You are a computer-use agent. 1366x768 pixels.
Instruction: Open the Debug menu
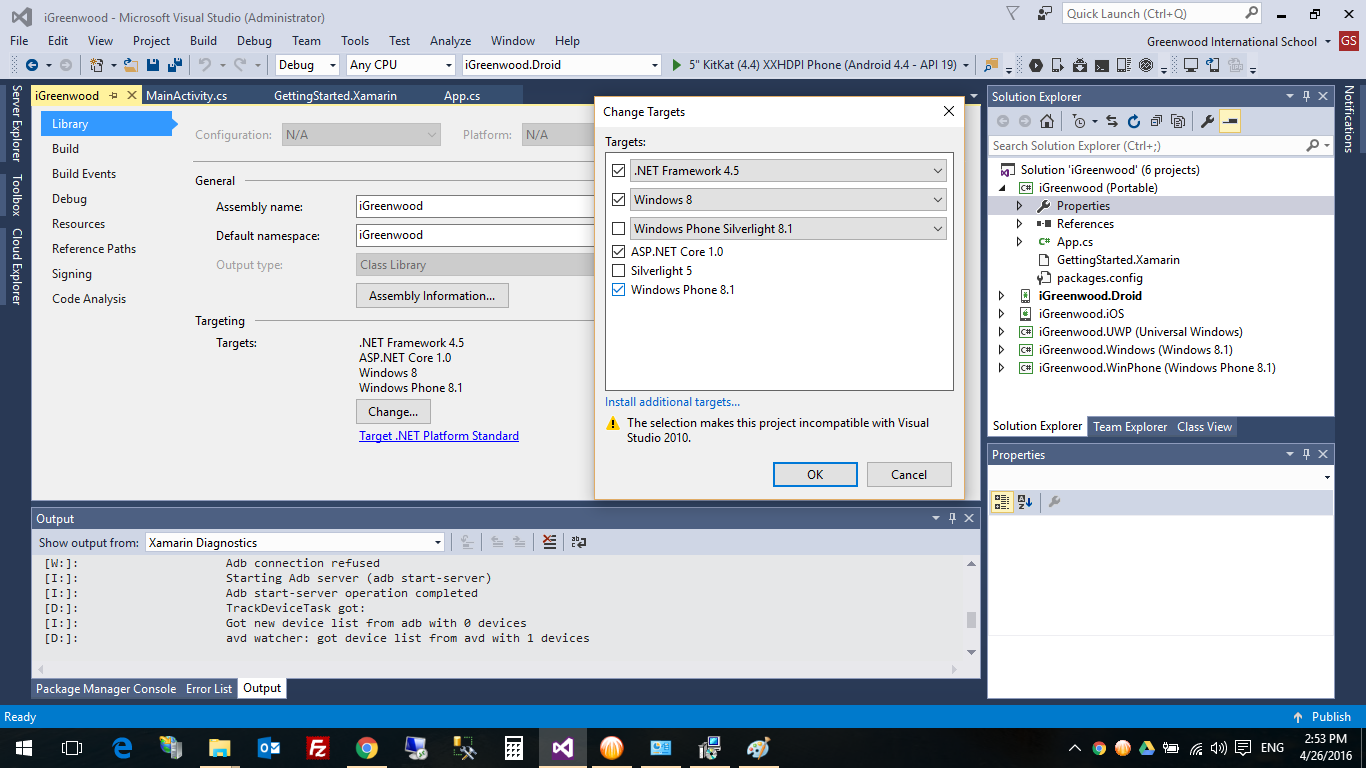(256, 41)
